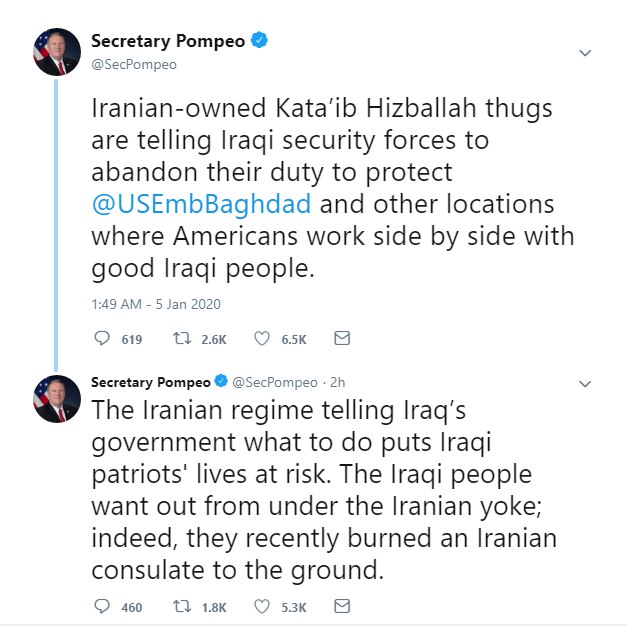Click the 2h timestamp on second tweet

(x=337, y=383)
